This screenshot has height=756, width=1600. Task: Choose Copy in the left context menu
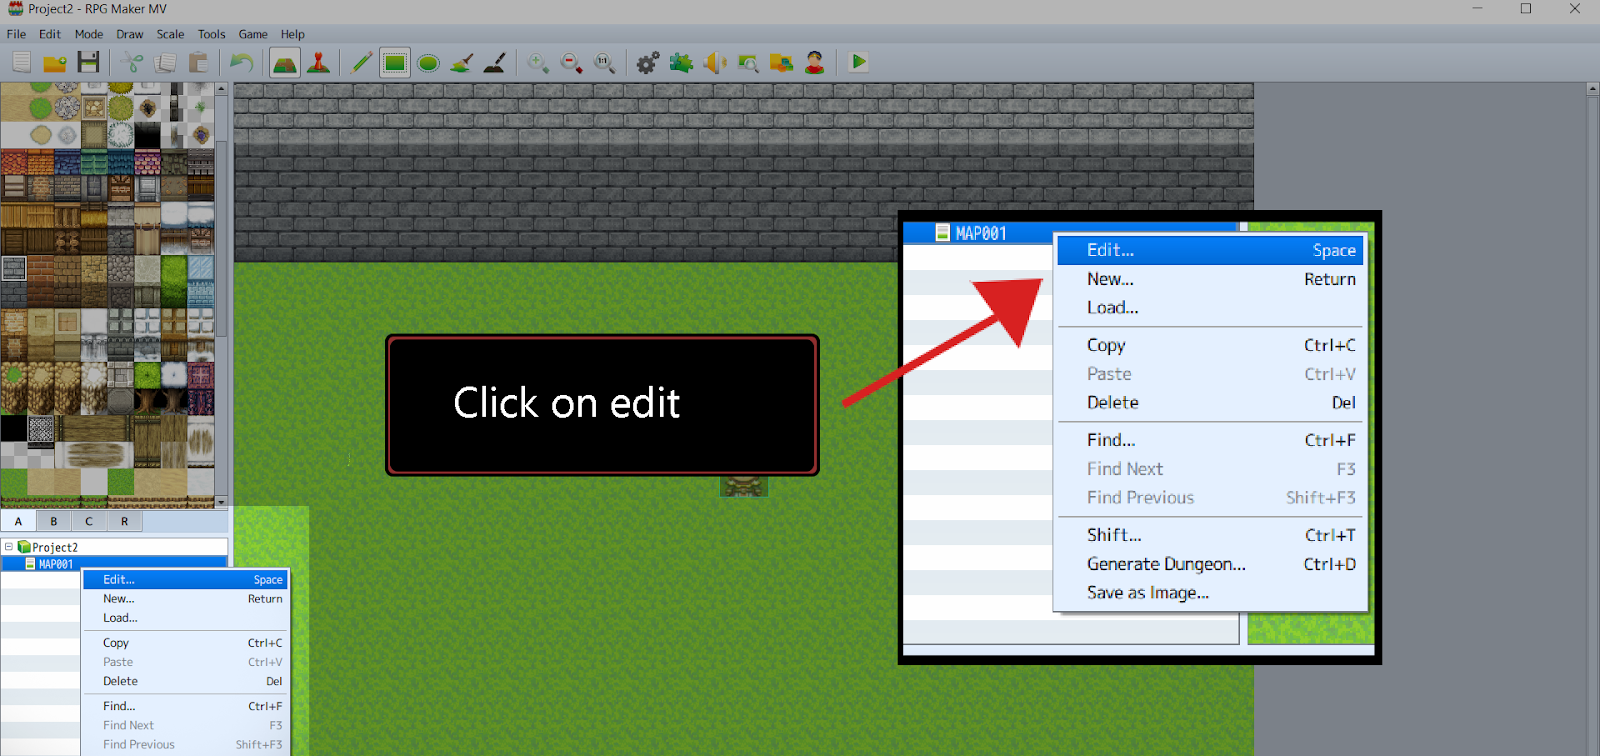pos(185,643)
